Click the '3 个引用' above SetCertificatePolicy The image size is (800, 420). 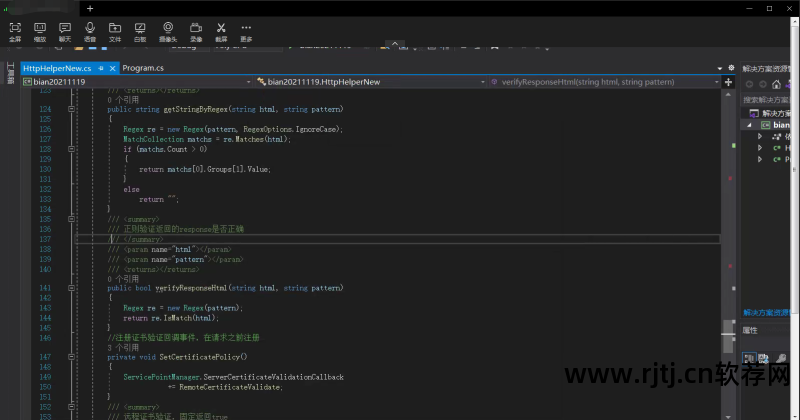(x=123, y=348)
